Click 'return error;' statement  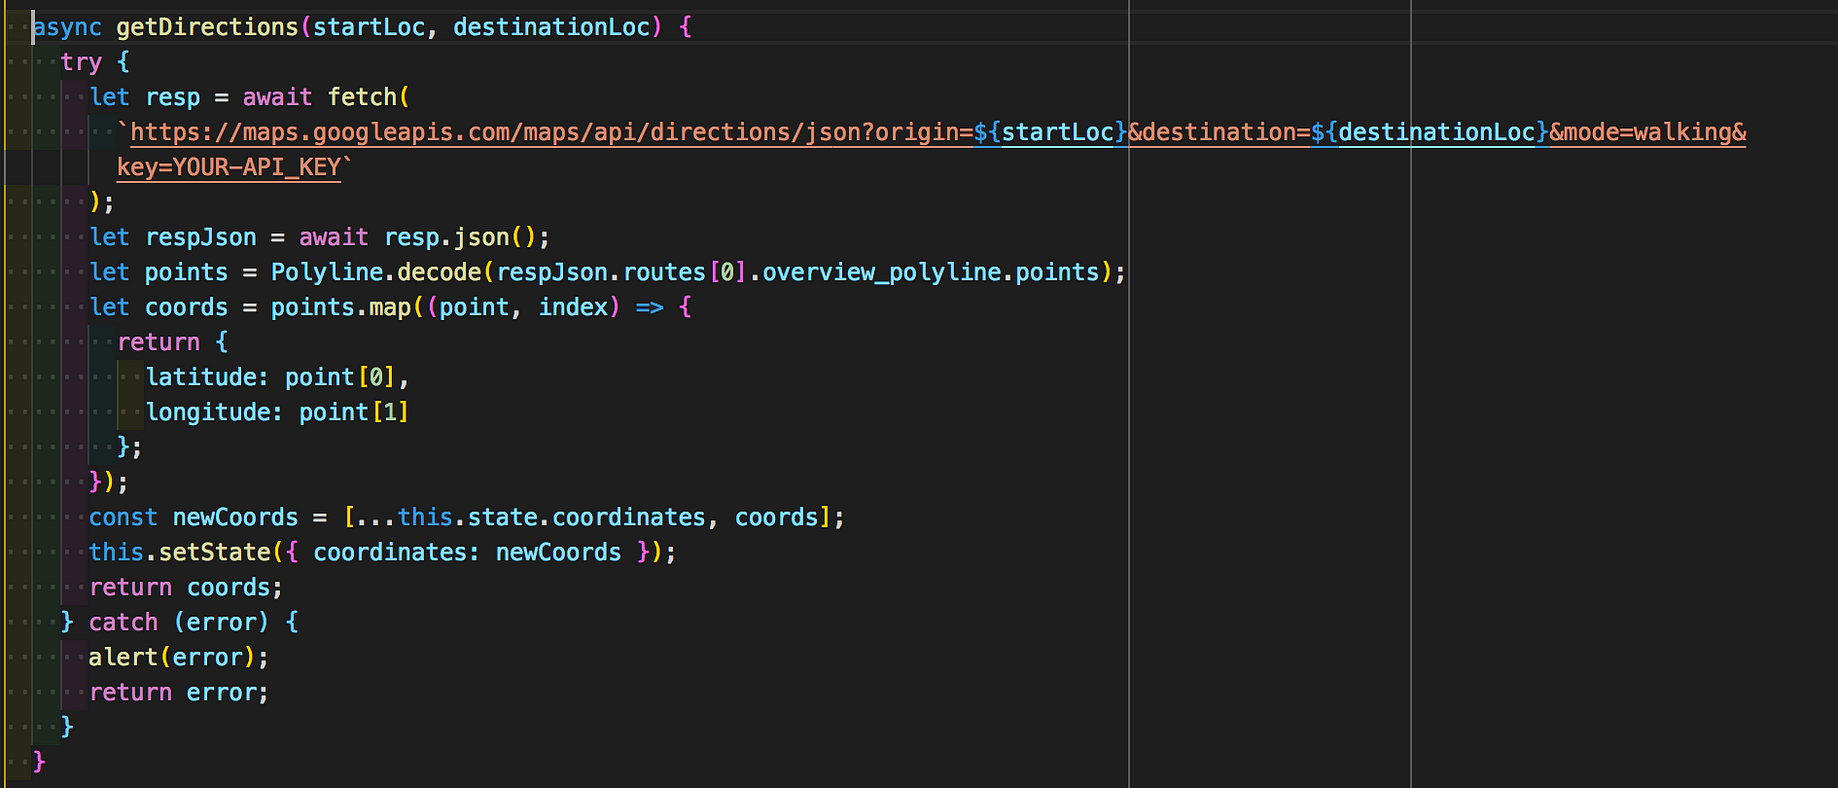pyautogui.click(x=179, y=692)
